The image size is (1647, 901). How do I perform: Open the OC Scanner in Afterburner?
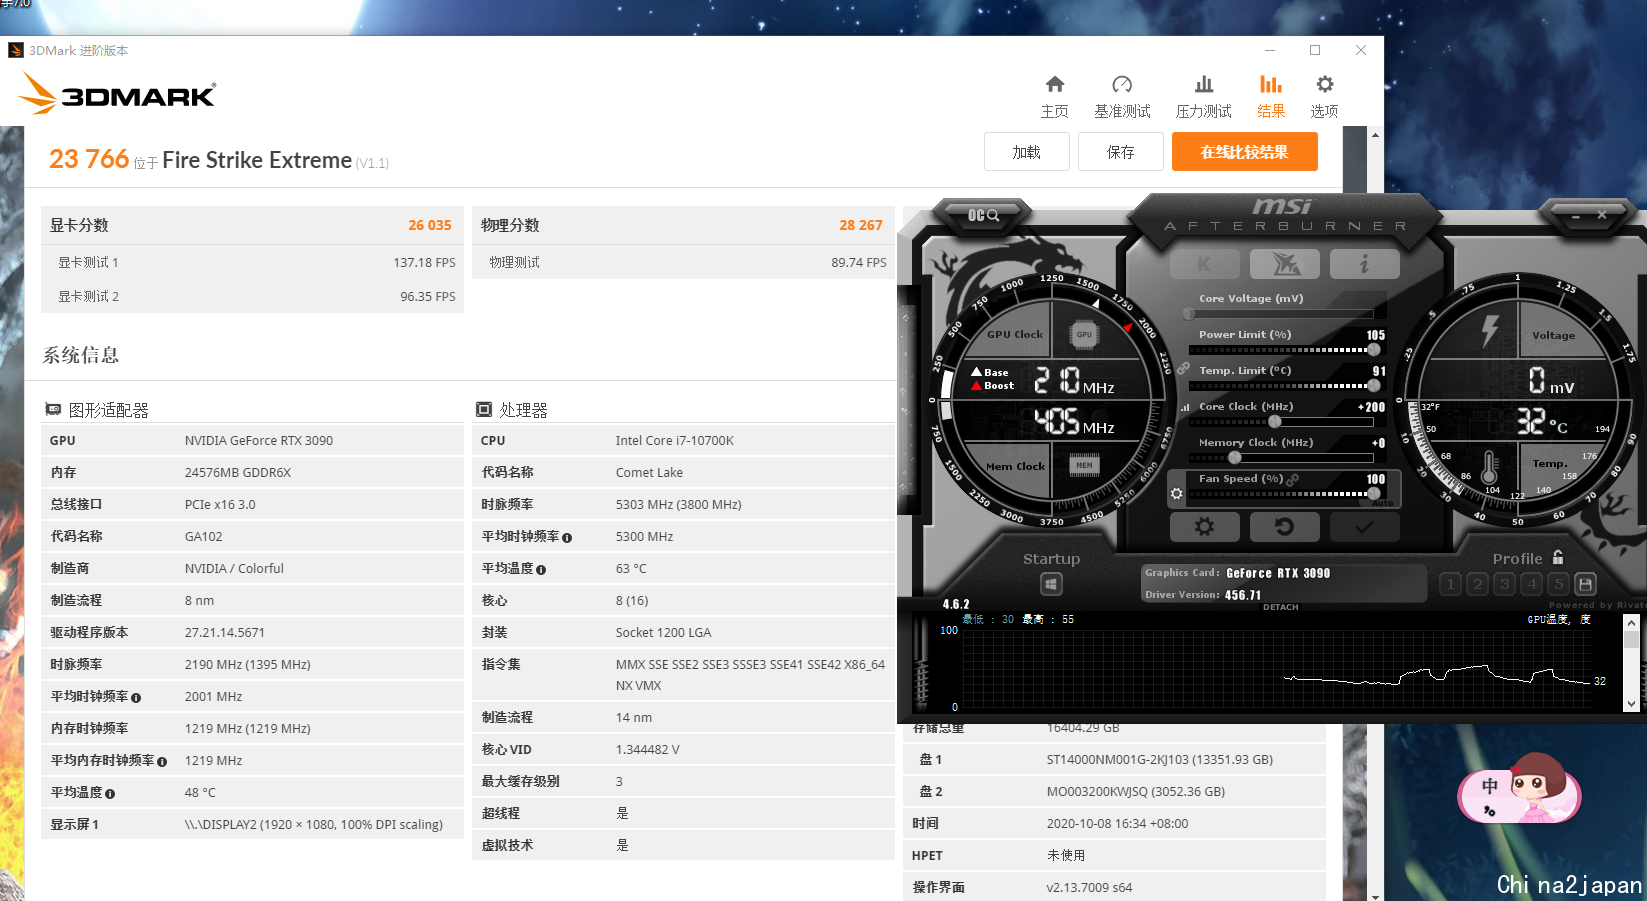984,215
